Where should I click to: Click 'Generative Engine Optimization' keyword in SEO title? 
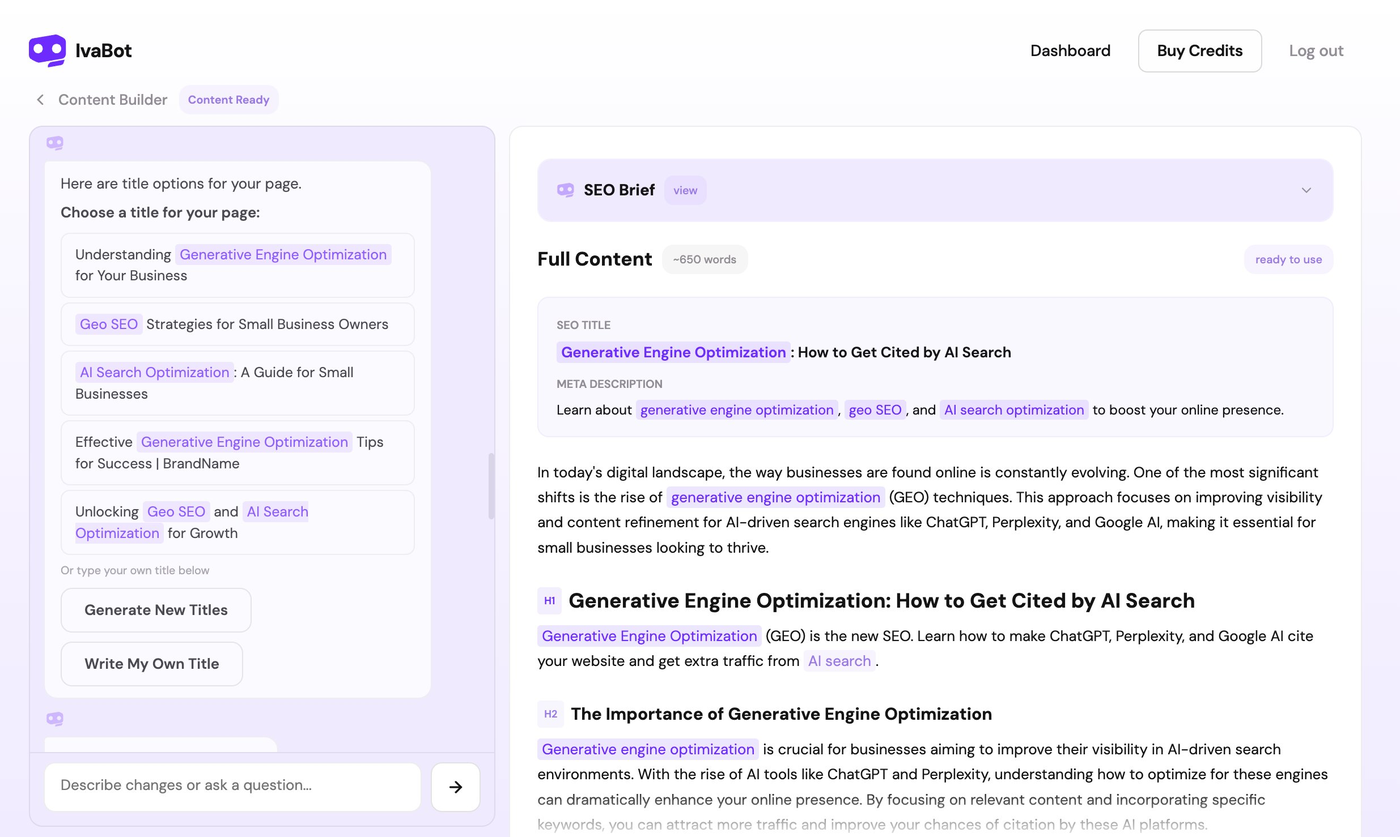click(x=674, y=352)
